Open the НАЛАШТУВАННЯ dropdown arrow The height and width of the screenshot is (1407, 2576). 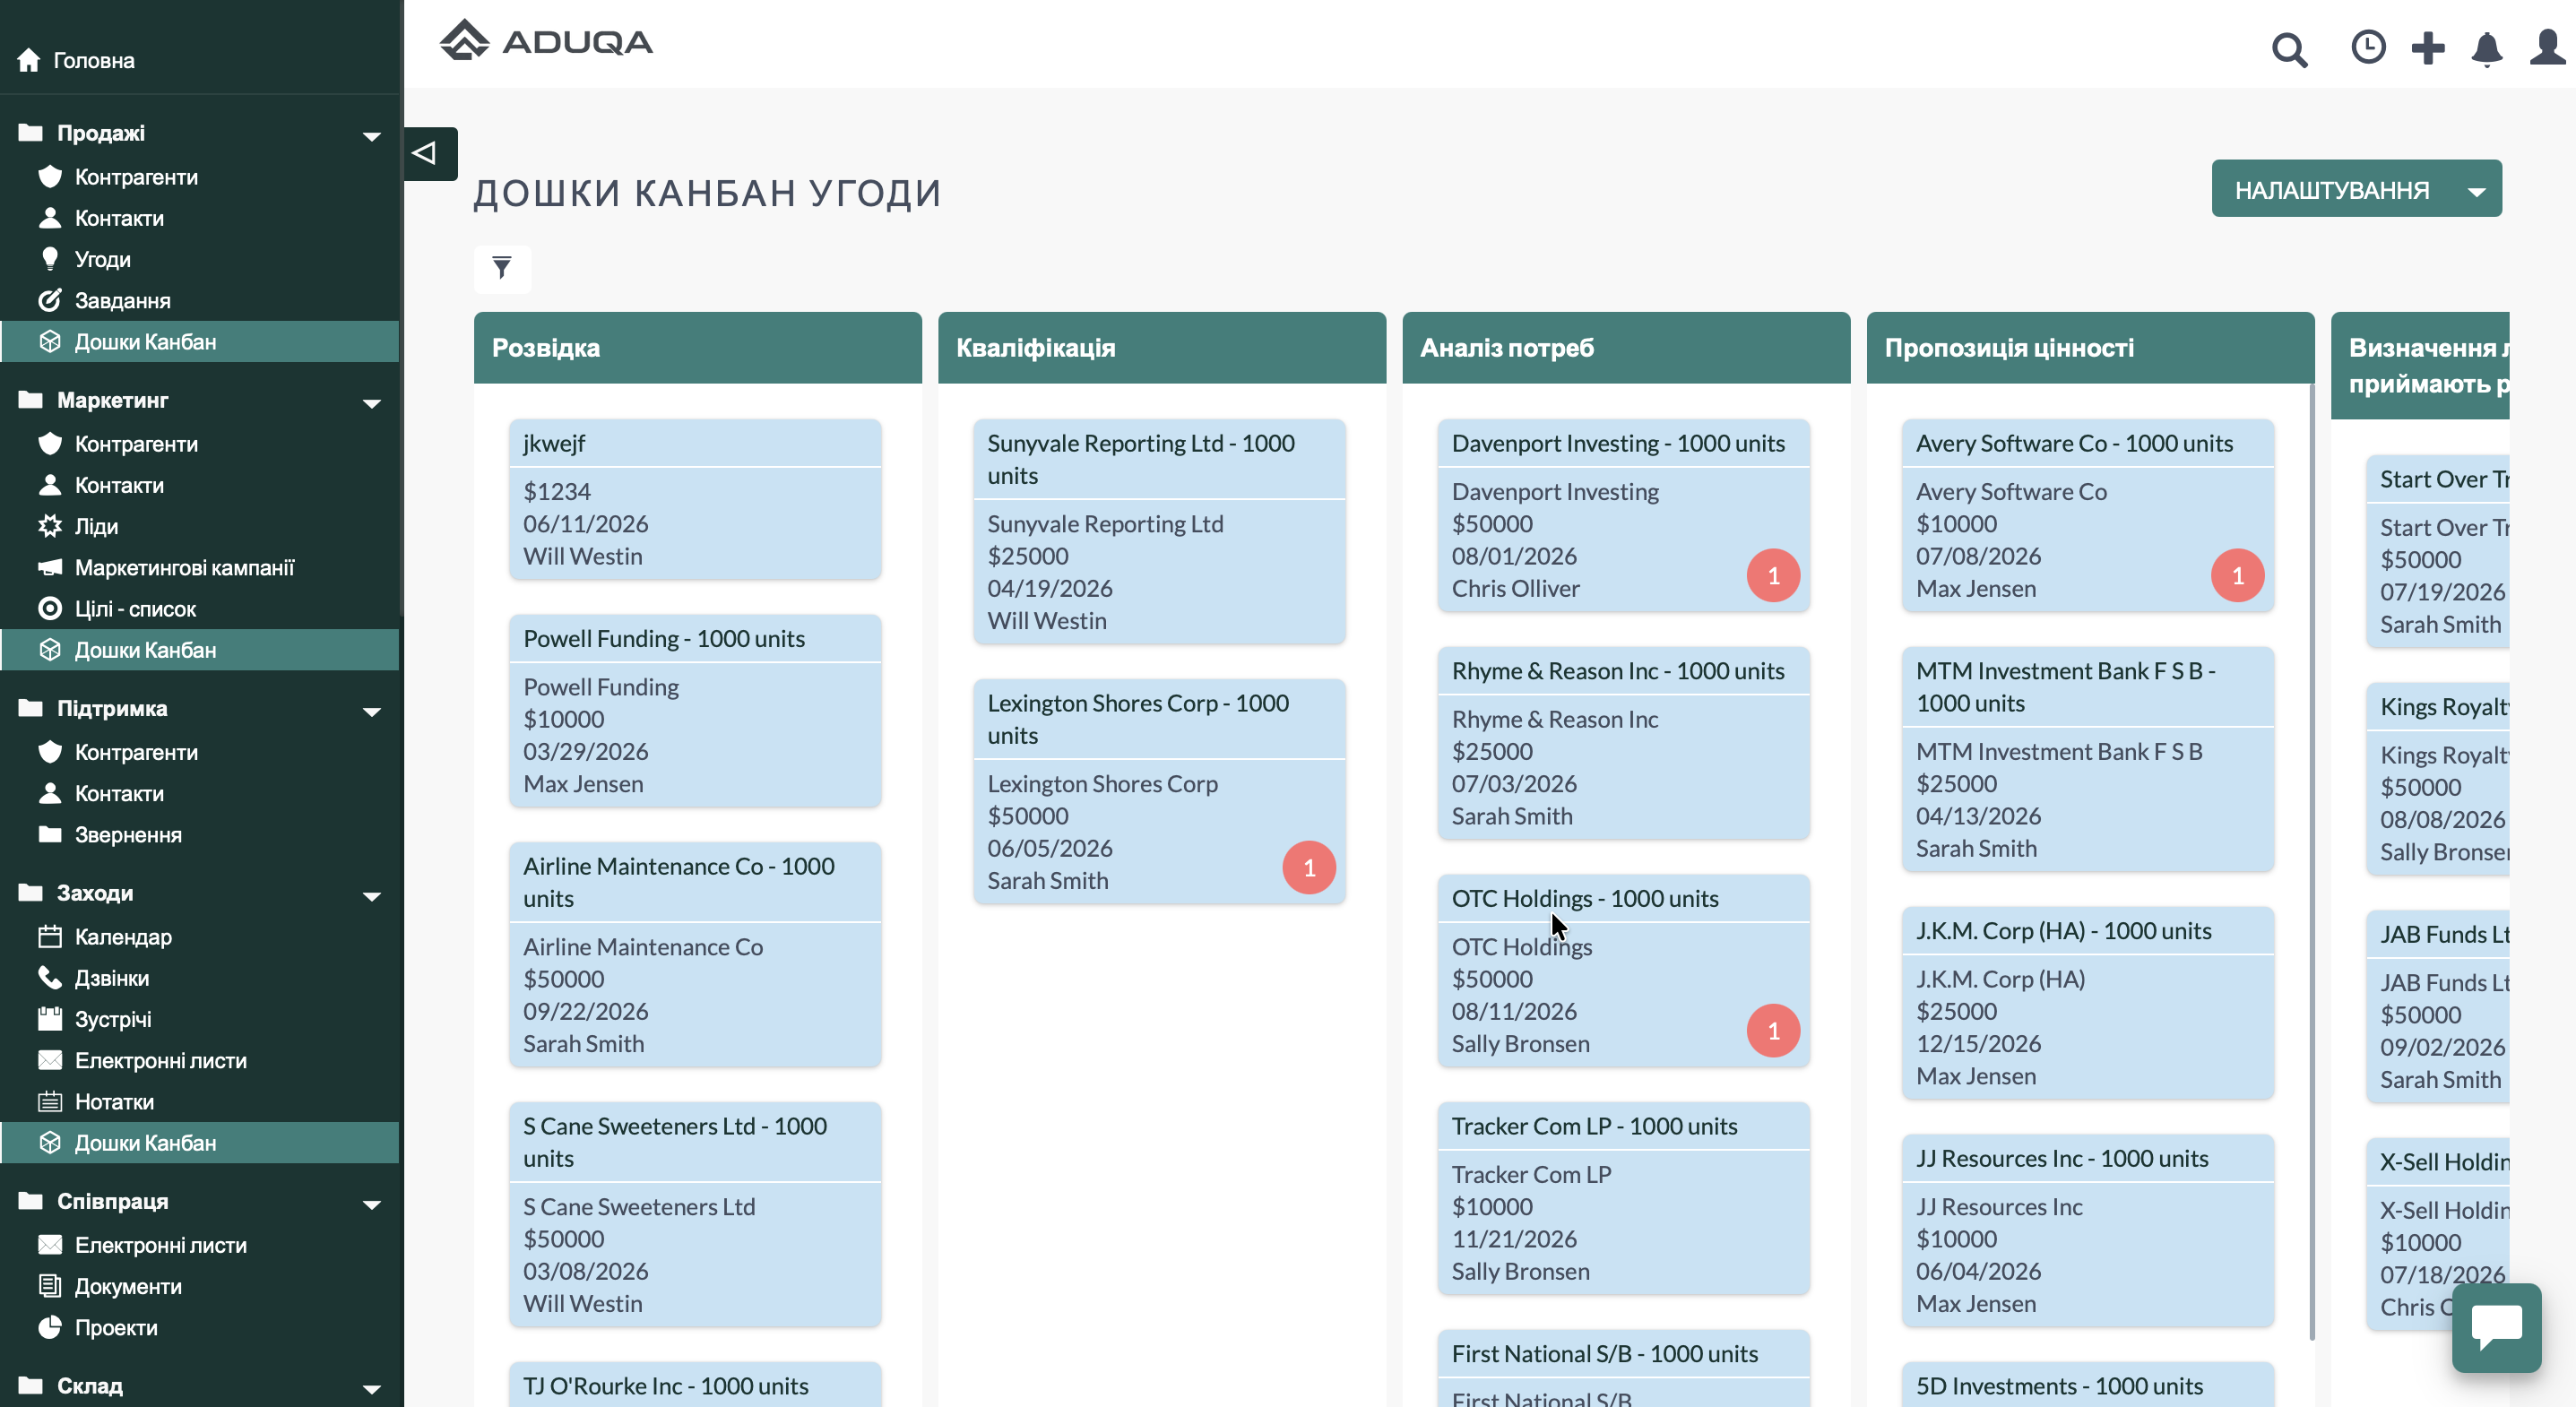2476,190
